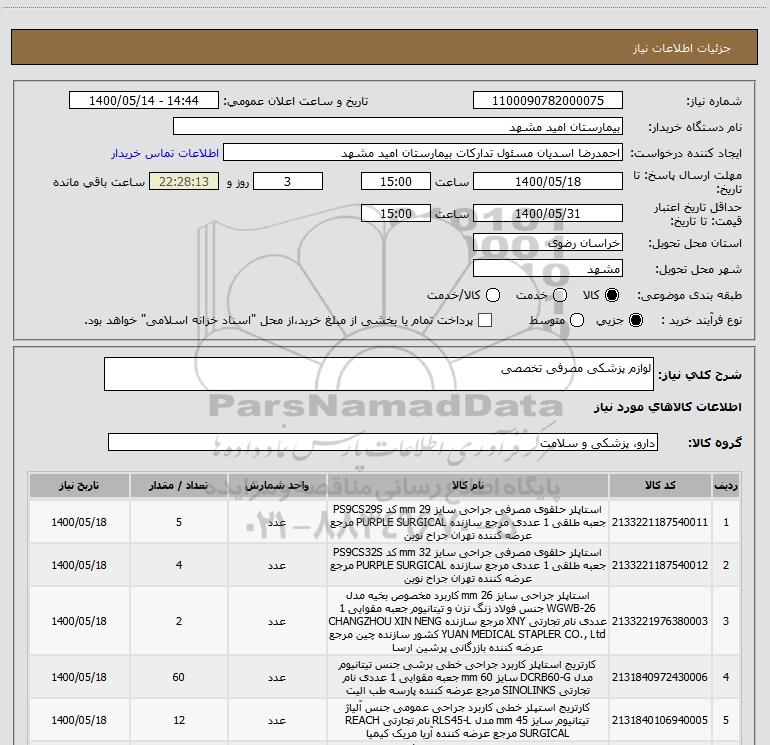This screenshot has width=770, height=745.
Task: Click product code 213322187540011
Action: [660, 522]
